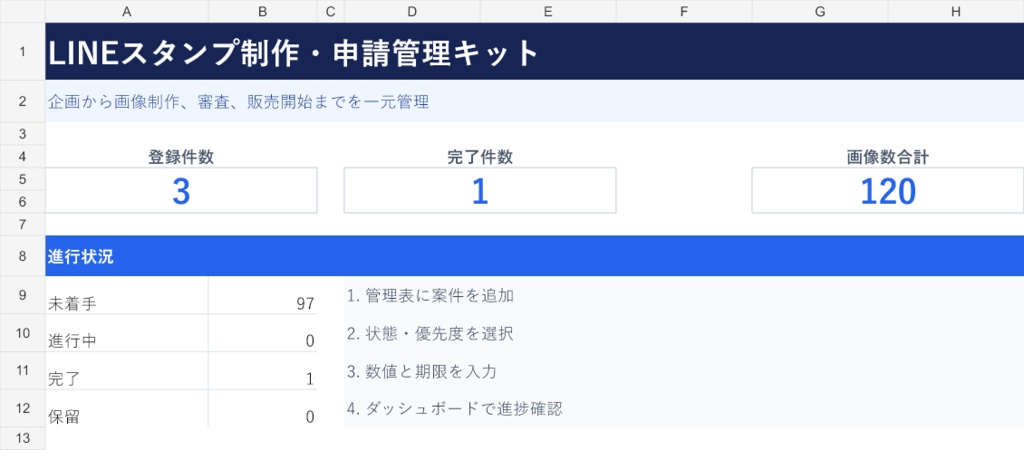Click the title LINEスタンプ制作・申請管理キット
This screenshot has height=450, width=1024.
coord(293,53)
